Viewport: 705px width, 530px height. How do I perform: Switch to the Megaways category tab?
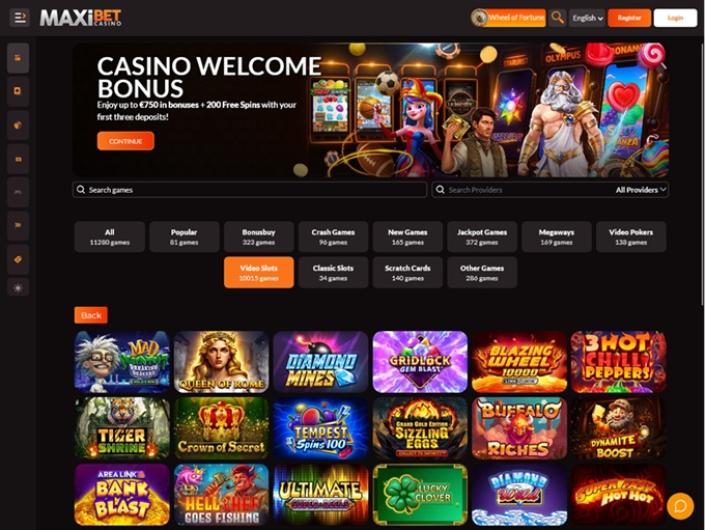coord(556,236)
